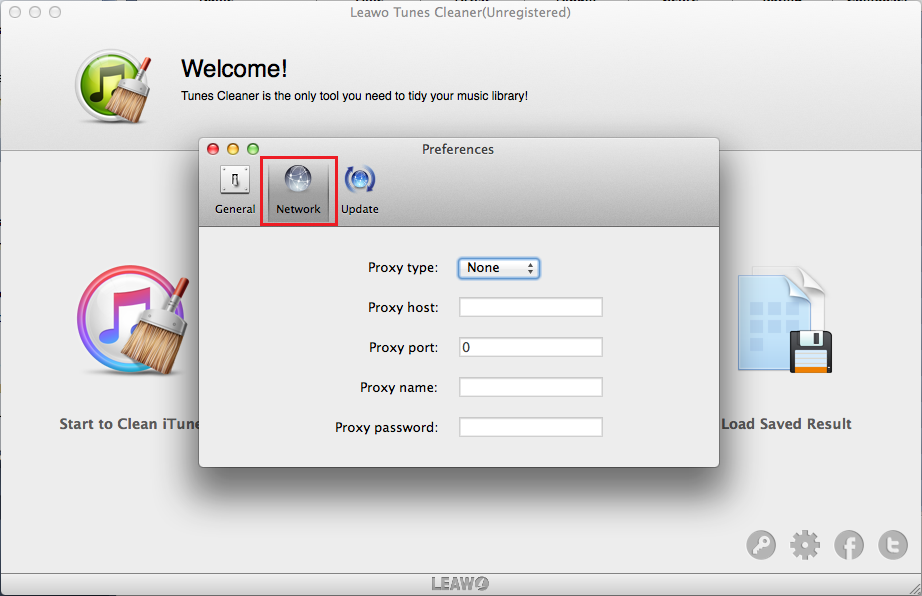Click the gear settings icon
Screen dimensions: 922x596
[x=805, y=545]
